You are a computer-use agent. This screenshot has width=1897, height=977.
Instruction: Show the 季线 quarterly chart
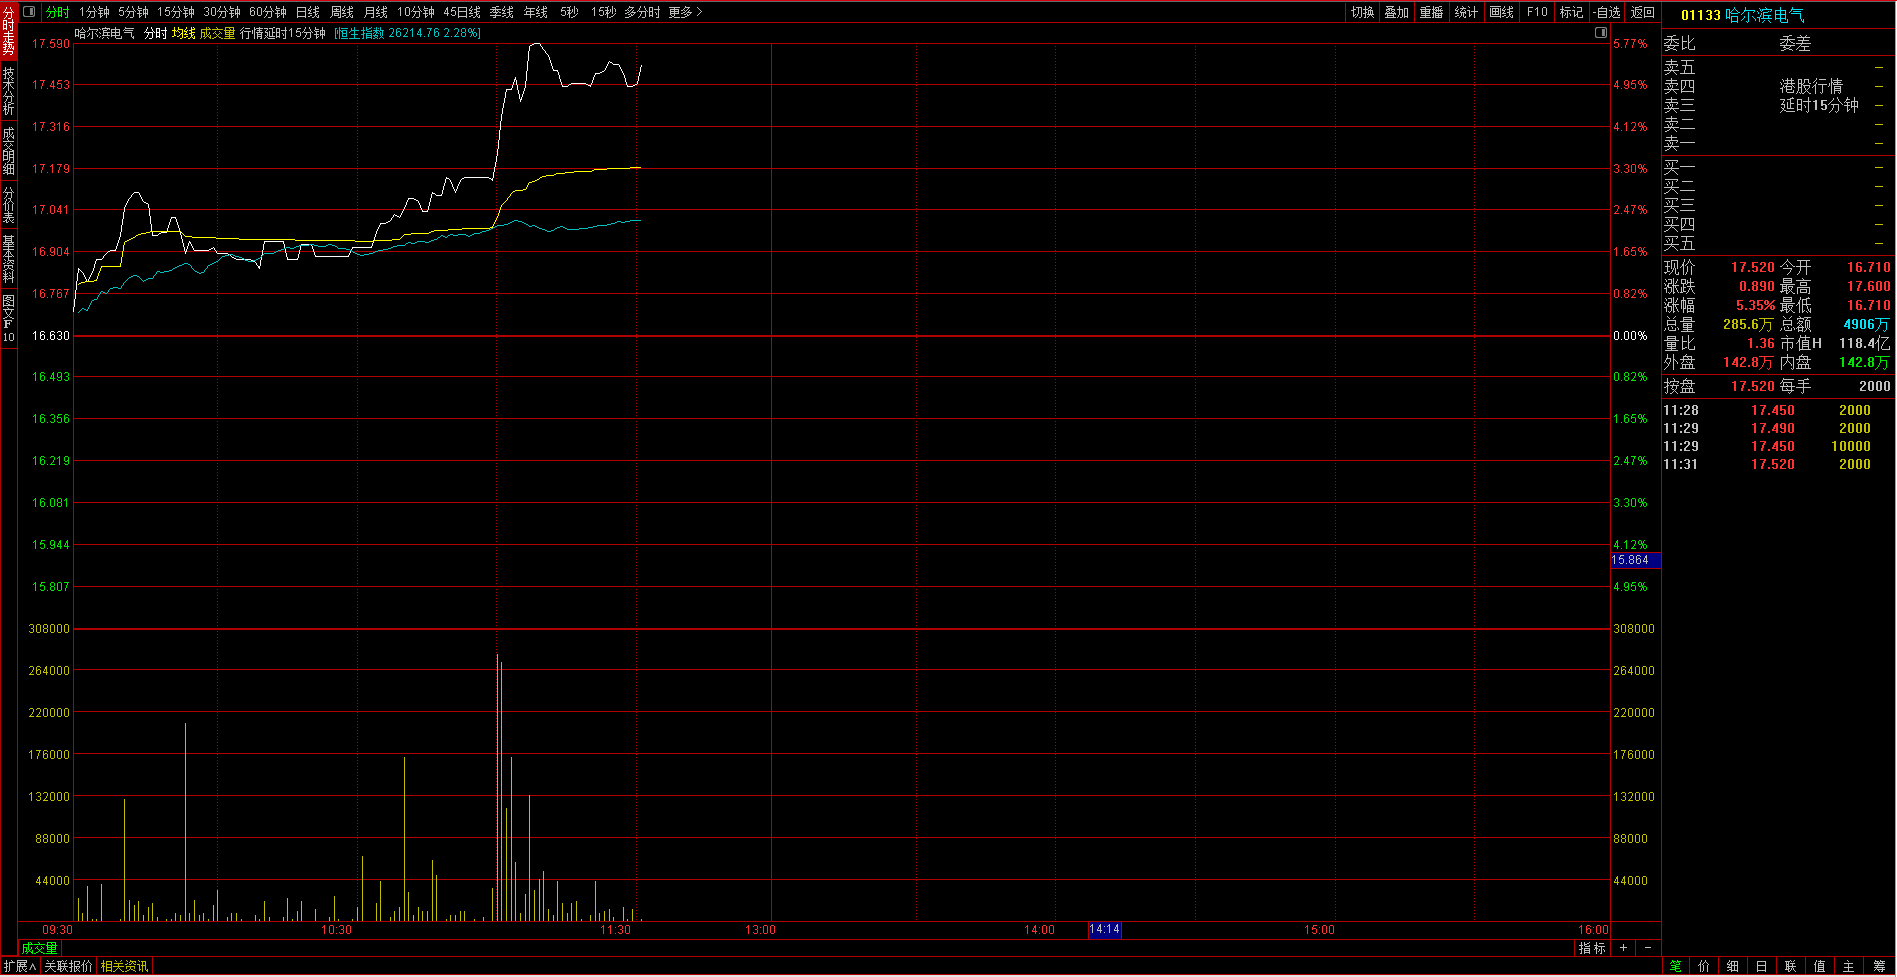(x=502, y=12)
